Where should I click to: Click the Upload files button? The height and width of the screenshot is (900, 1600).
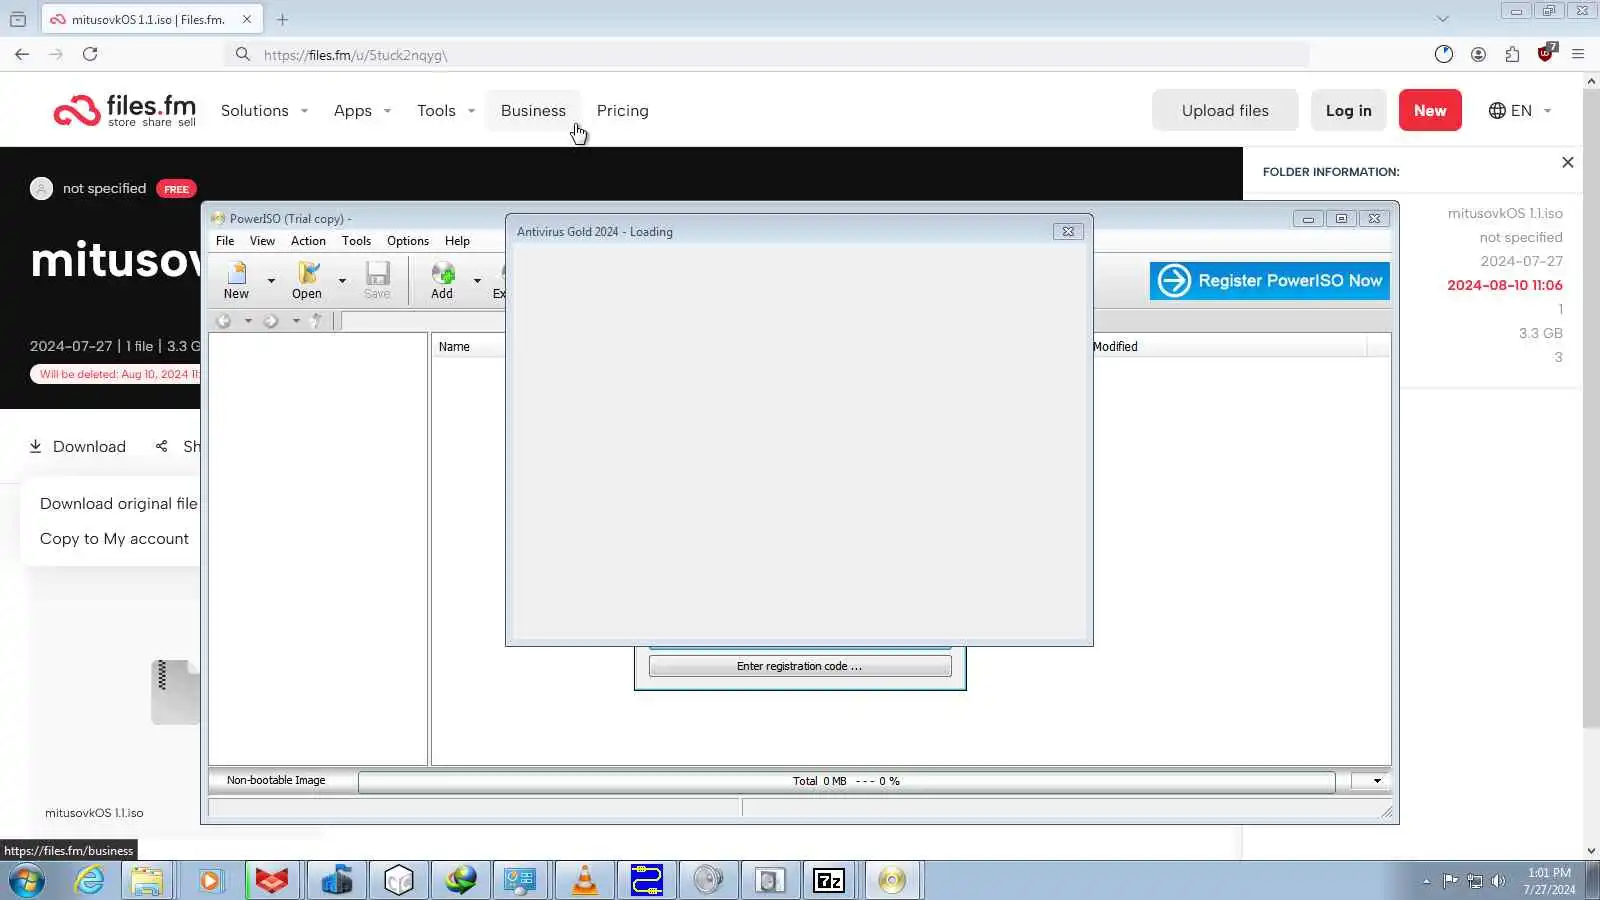[1225, 110]
